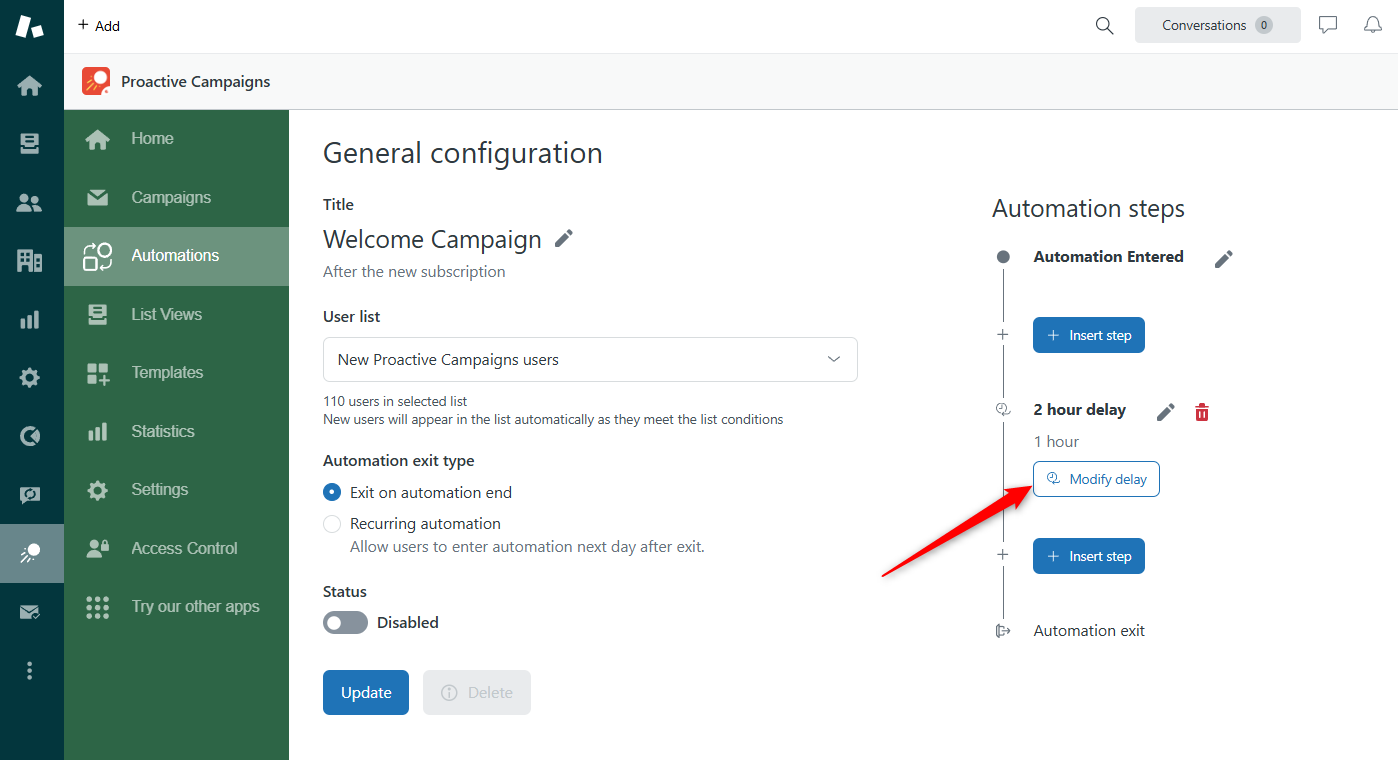Open the Reporting bar chart icon in dark sidebar
Screen dimensions: 1398x760
[x=30, y=320]
